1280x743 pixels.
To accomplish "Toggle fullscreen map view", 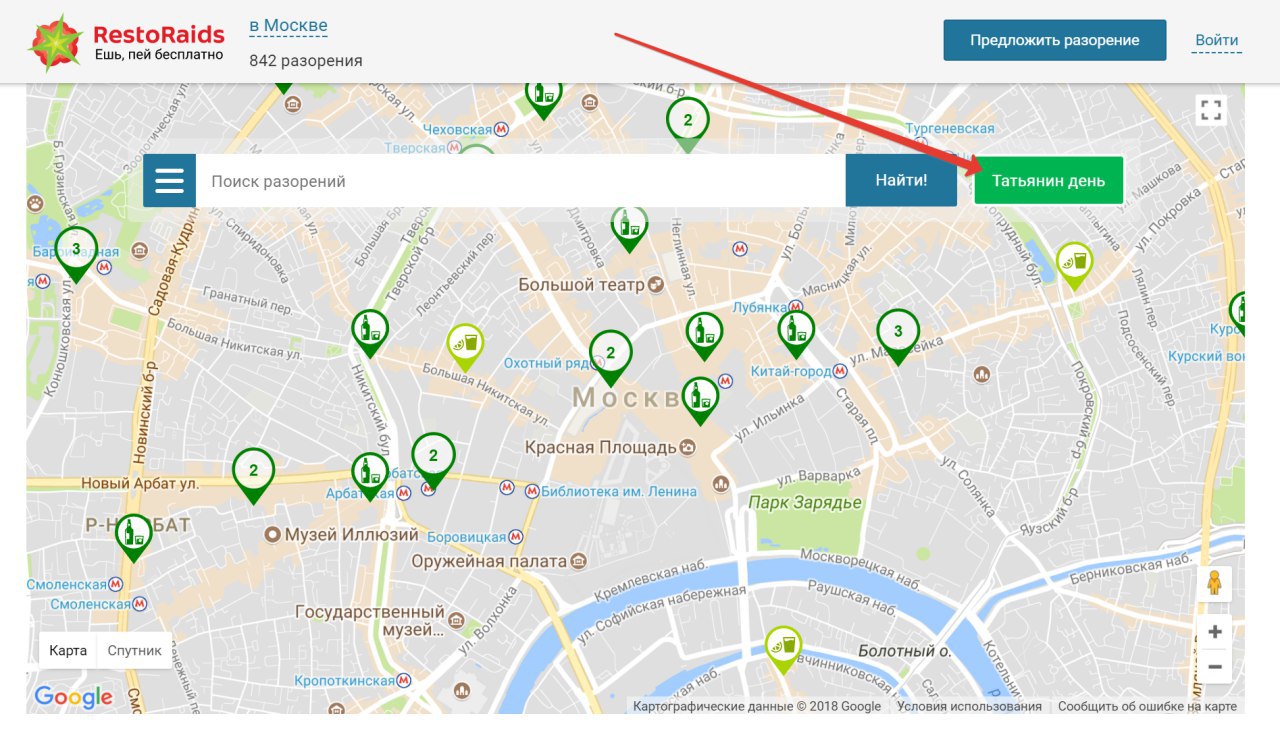I will [x=1211, y=110].
